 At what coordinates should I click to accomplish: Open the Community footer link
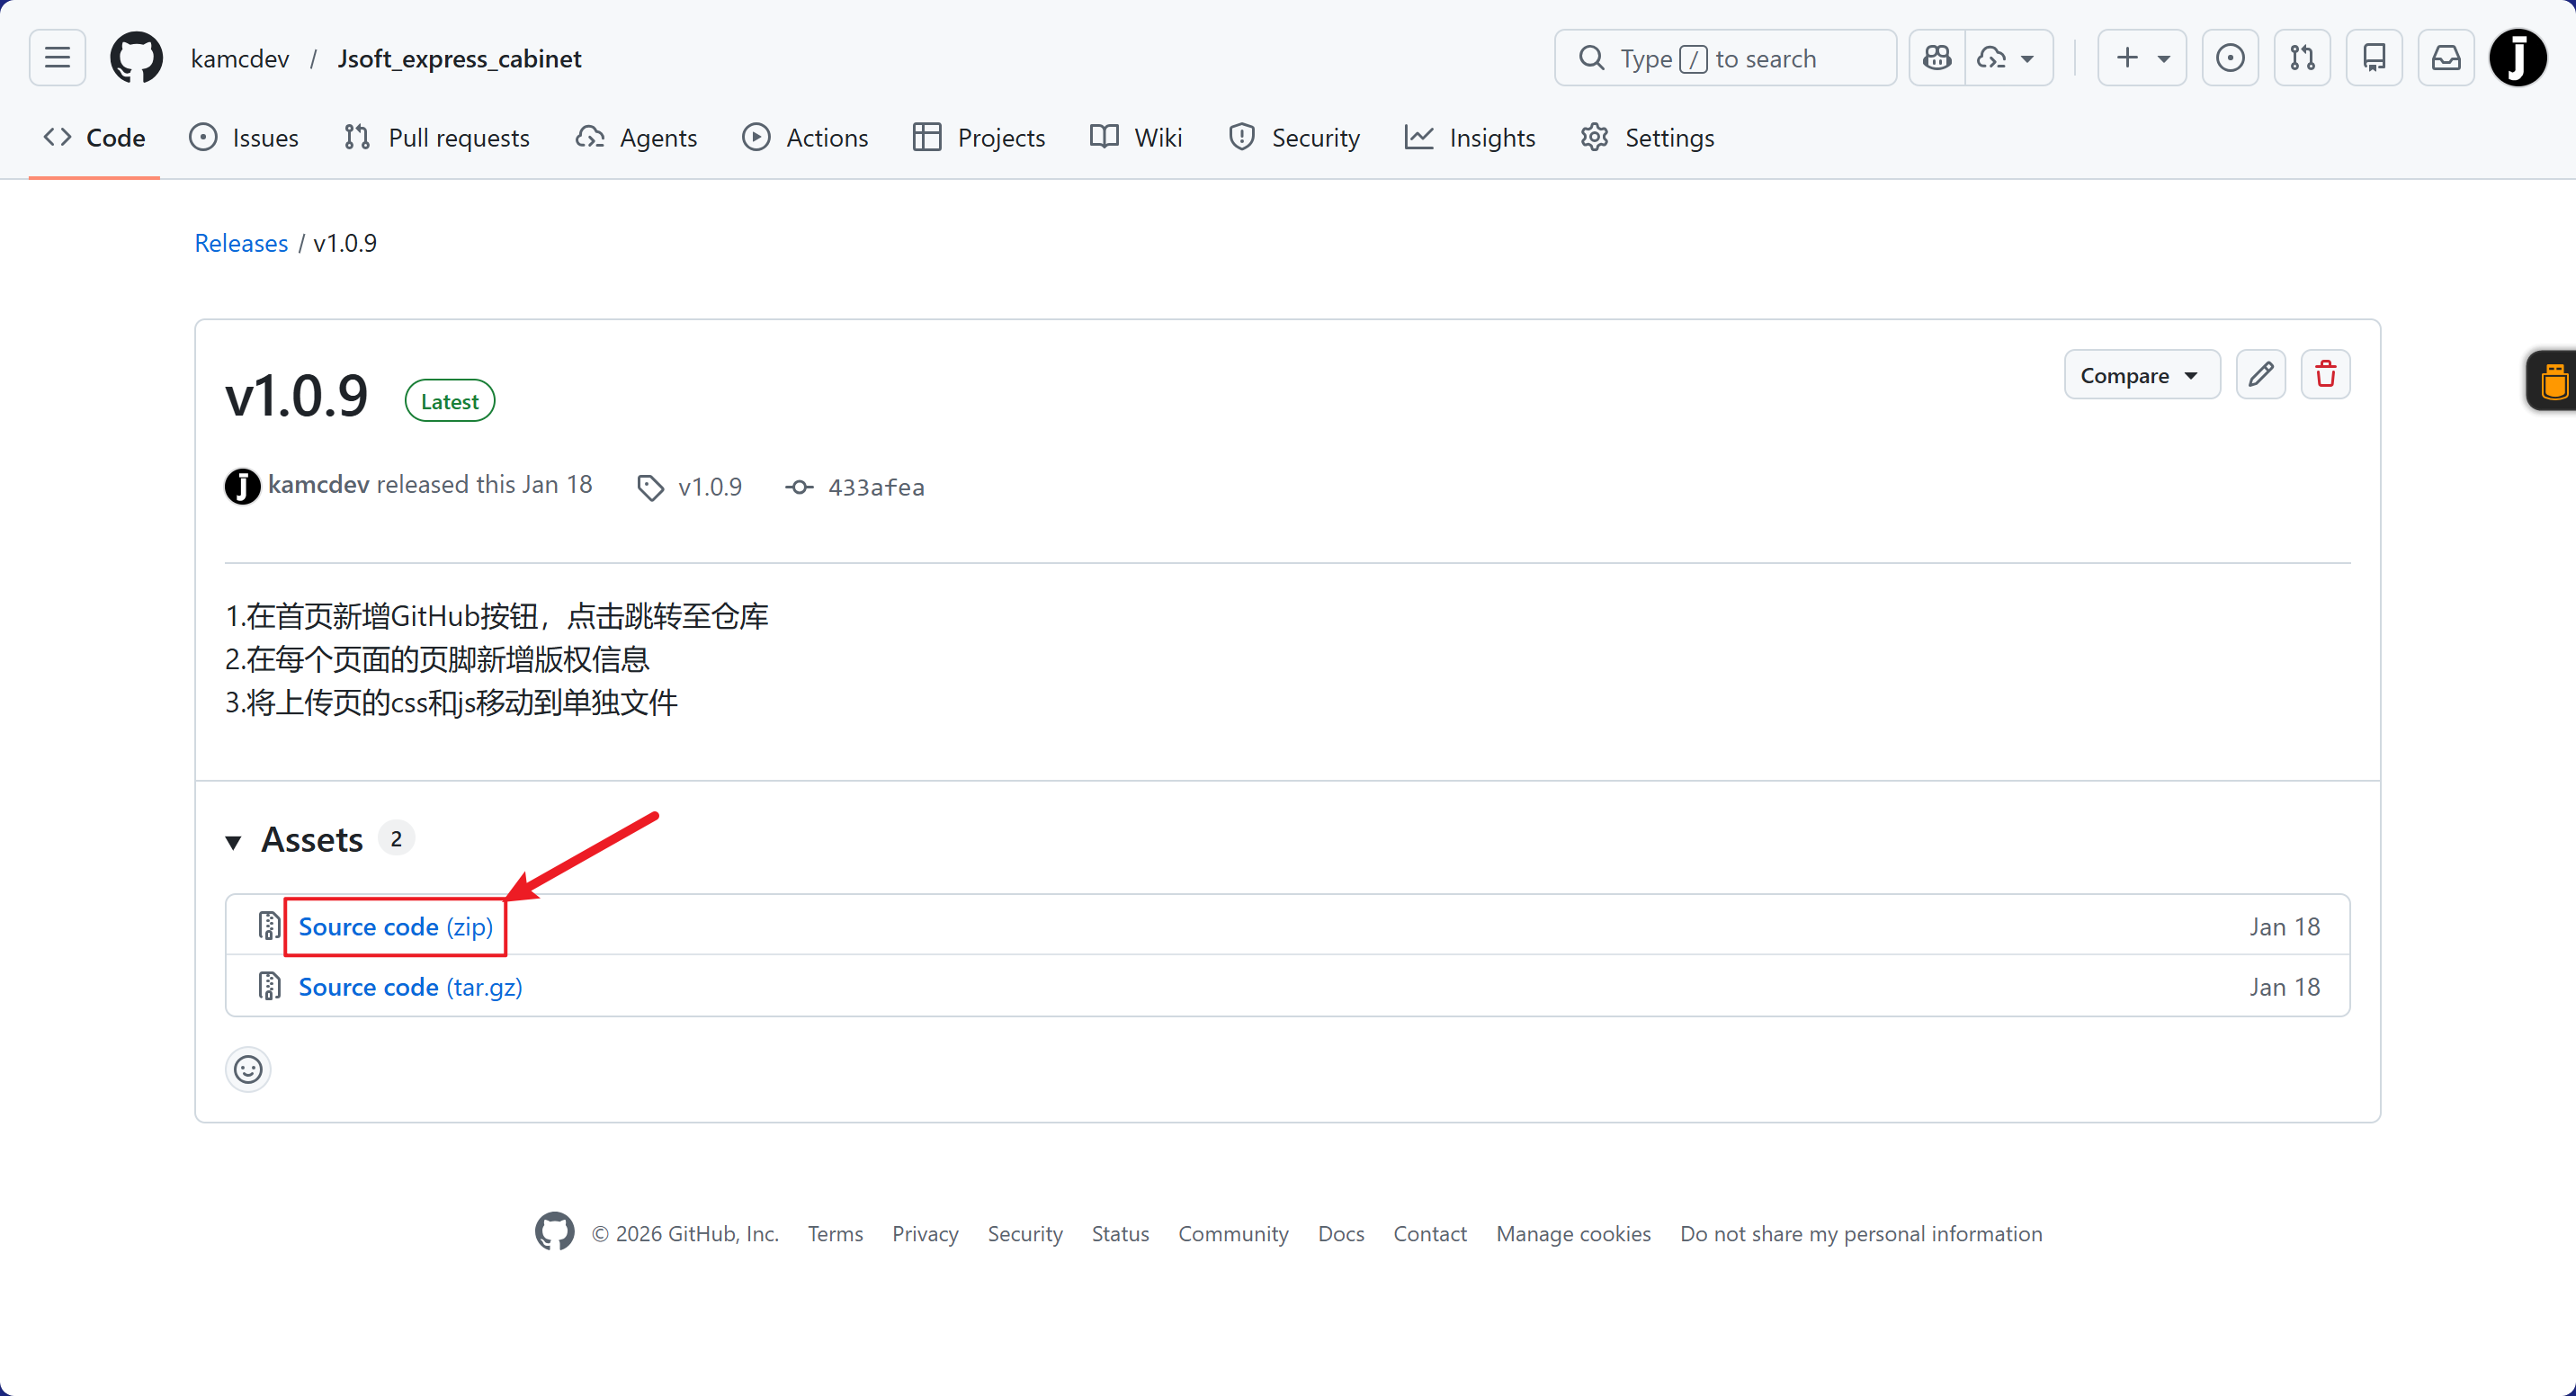click(1233, 1233)
